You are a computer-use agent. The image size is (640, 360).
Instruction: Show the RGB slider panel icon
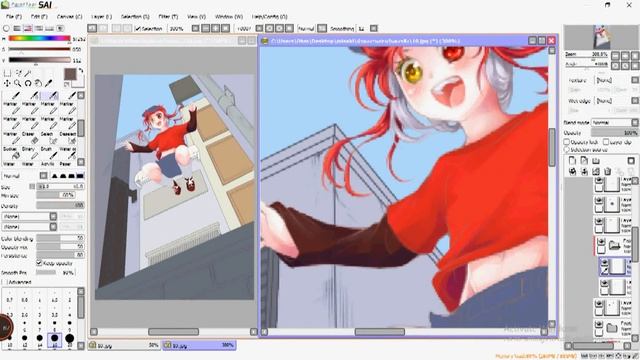[x=17, y=29]
